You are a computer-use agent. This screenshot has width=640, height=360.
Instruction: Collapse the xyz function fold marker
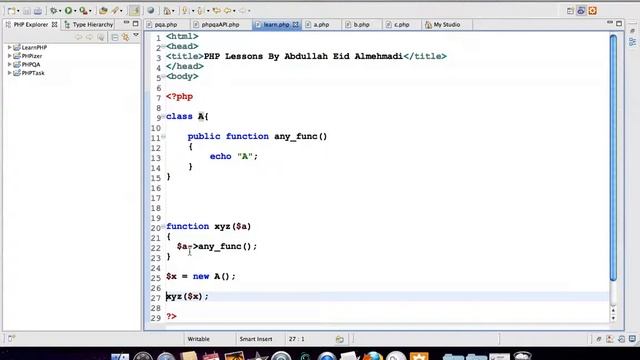click(163, 227)
